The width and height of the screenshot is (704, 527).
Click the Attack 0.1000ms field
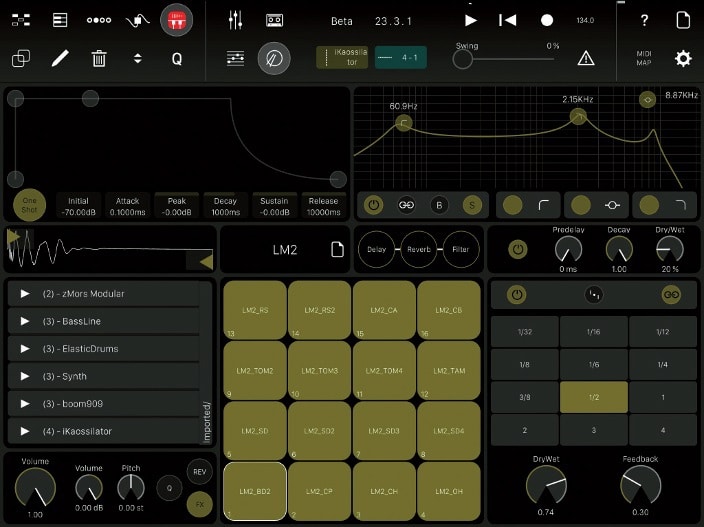point(128,206)
